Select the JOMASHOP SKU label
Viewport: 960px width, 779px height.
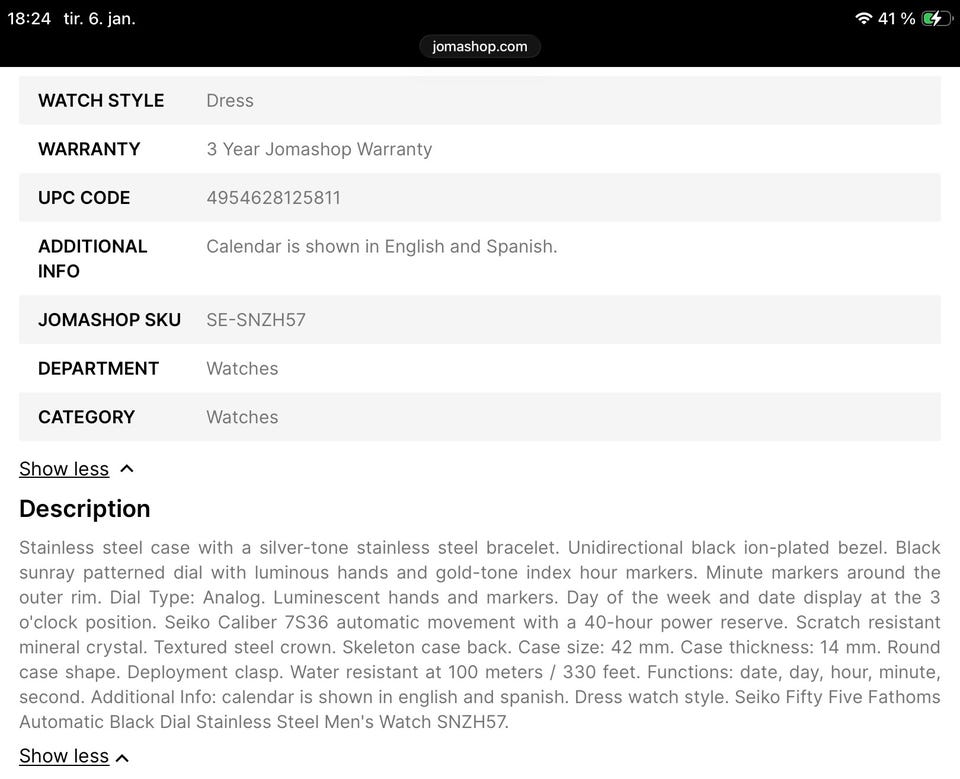(x=110, y=320)
